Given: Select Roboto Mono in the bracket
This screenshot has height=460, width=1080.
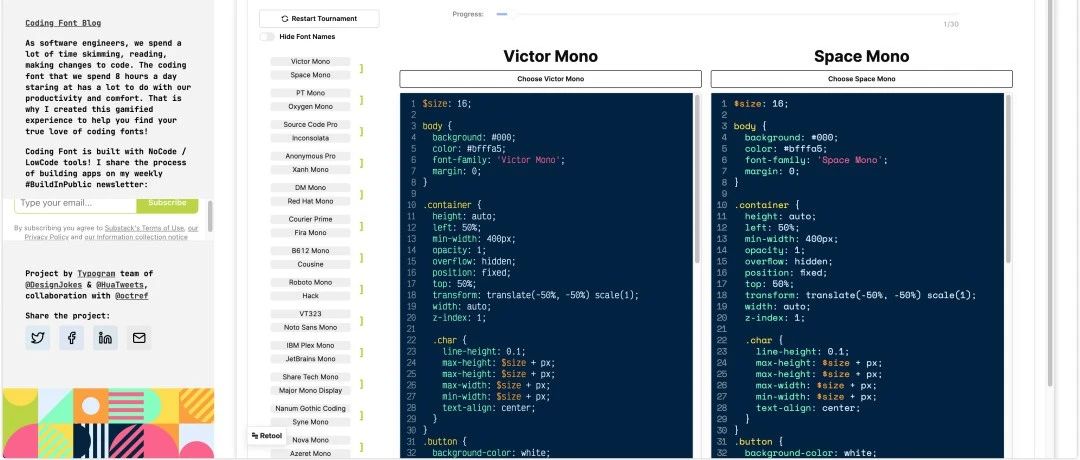Looking at the screenshot, I should point(311,282).
